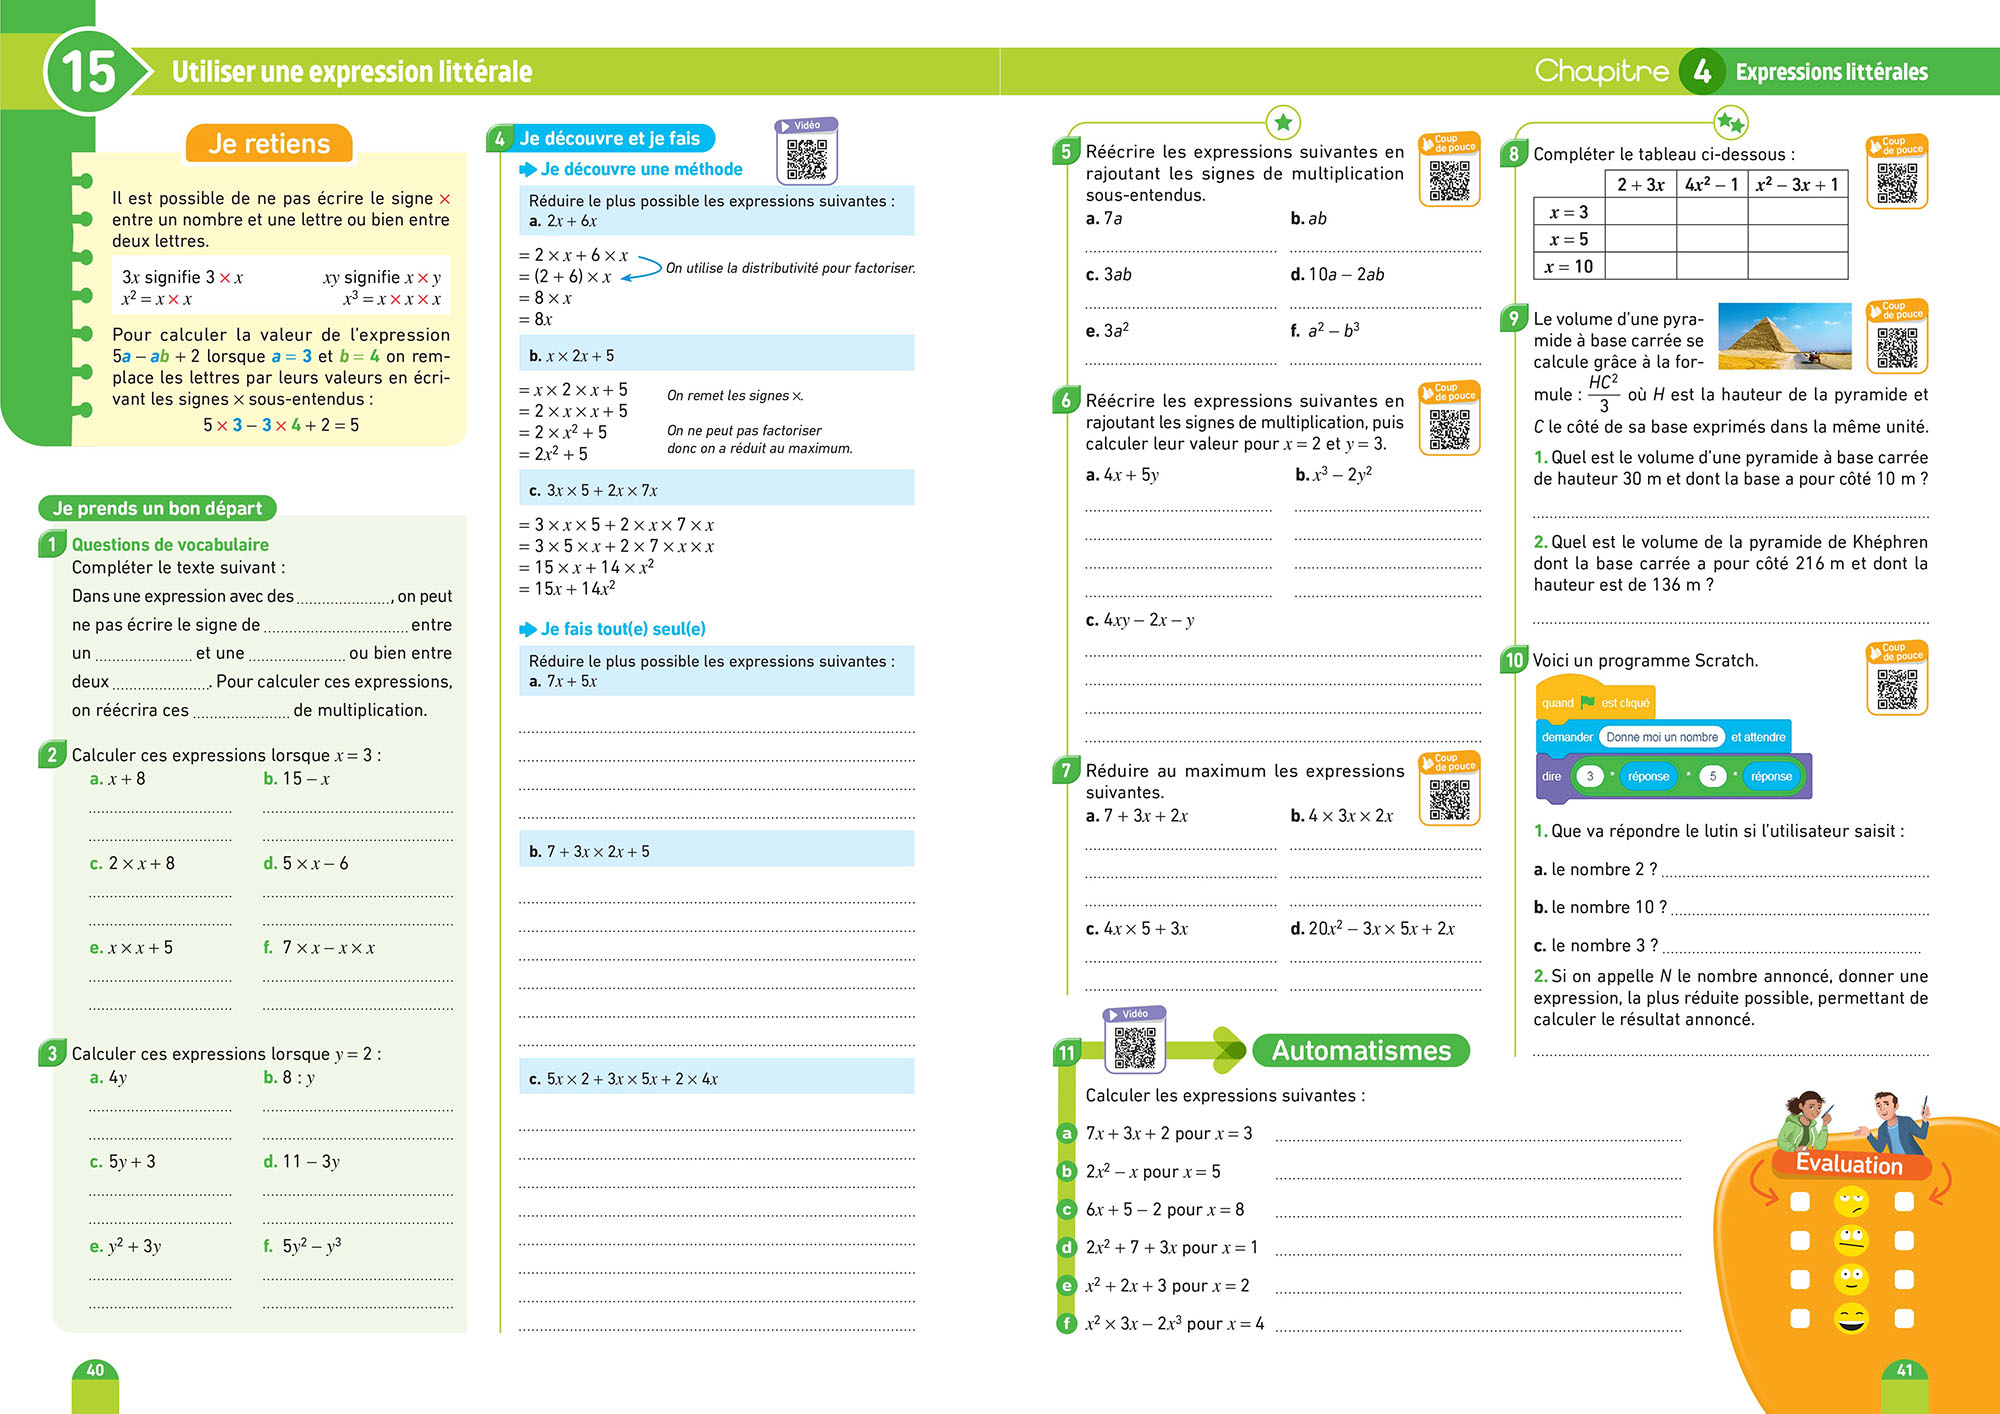Screen dimensions: 2000x1414
Task: Click the 'quand … est cliqué' Scratch block
Action: pyautogui.click(x=1595, y=702)
